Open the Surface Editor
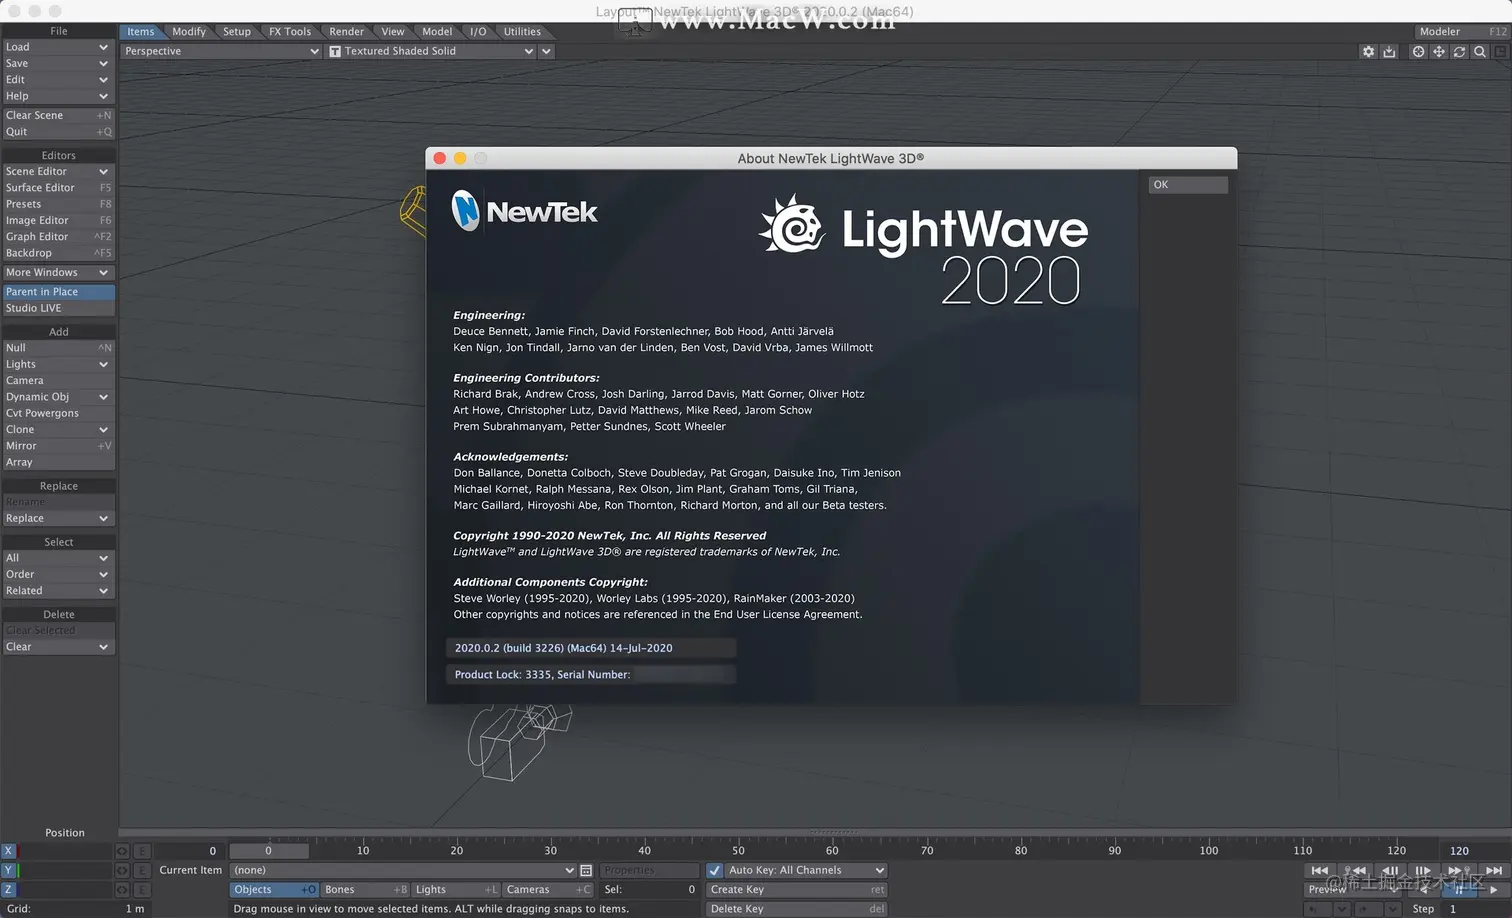The image size is (1512, 918). [58, 188]
